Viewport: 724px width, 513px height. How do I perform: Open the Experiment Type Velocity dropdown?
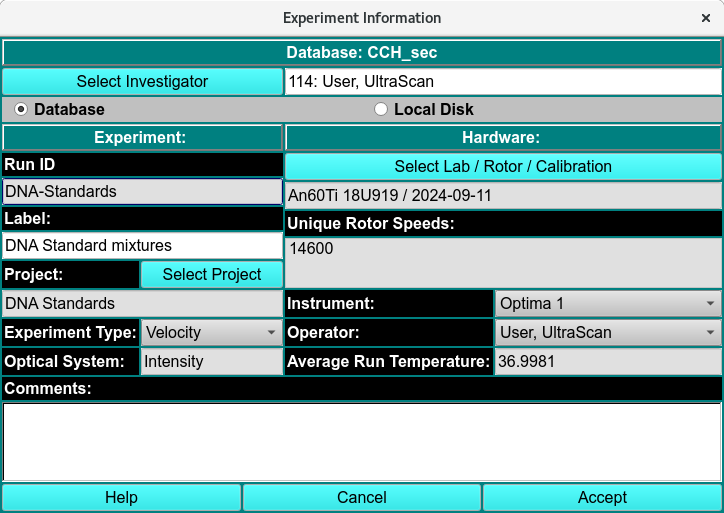[x=211, y=332]
